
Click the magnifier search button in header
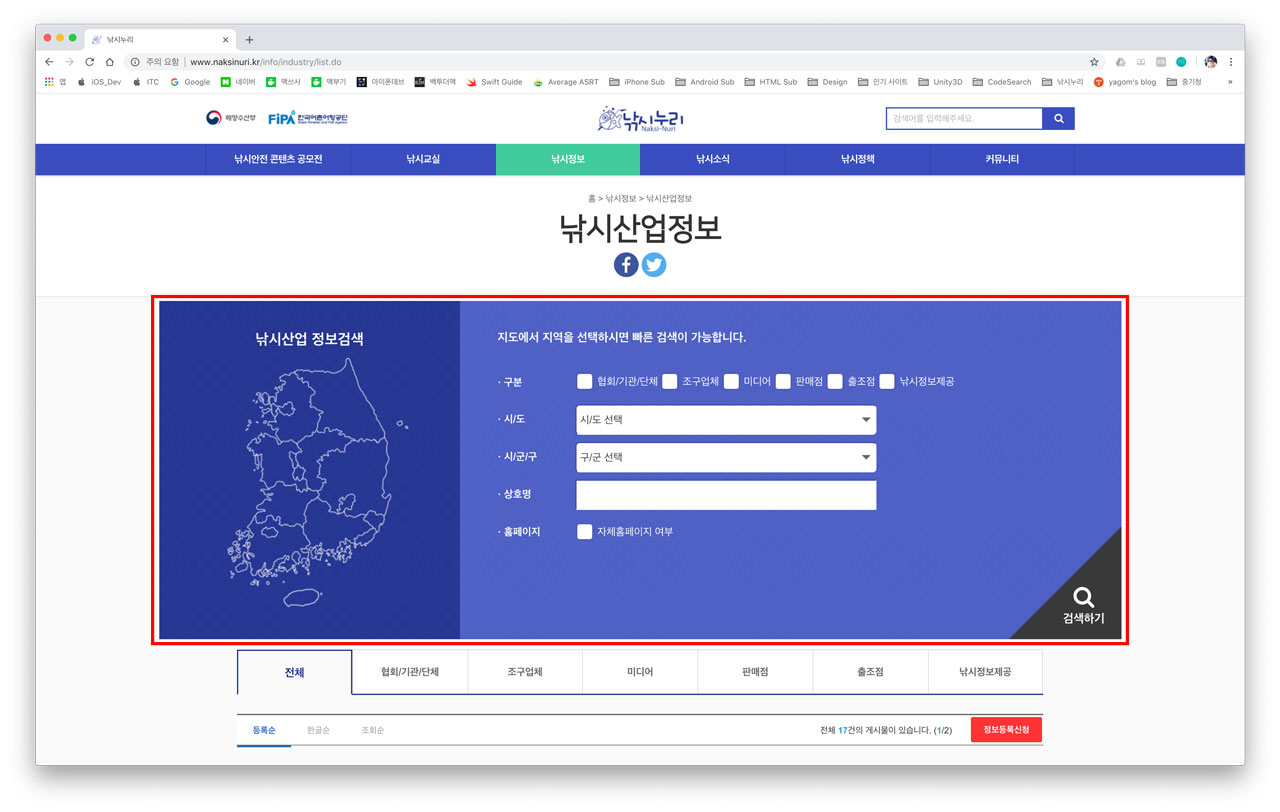[x=1058, y=119]
